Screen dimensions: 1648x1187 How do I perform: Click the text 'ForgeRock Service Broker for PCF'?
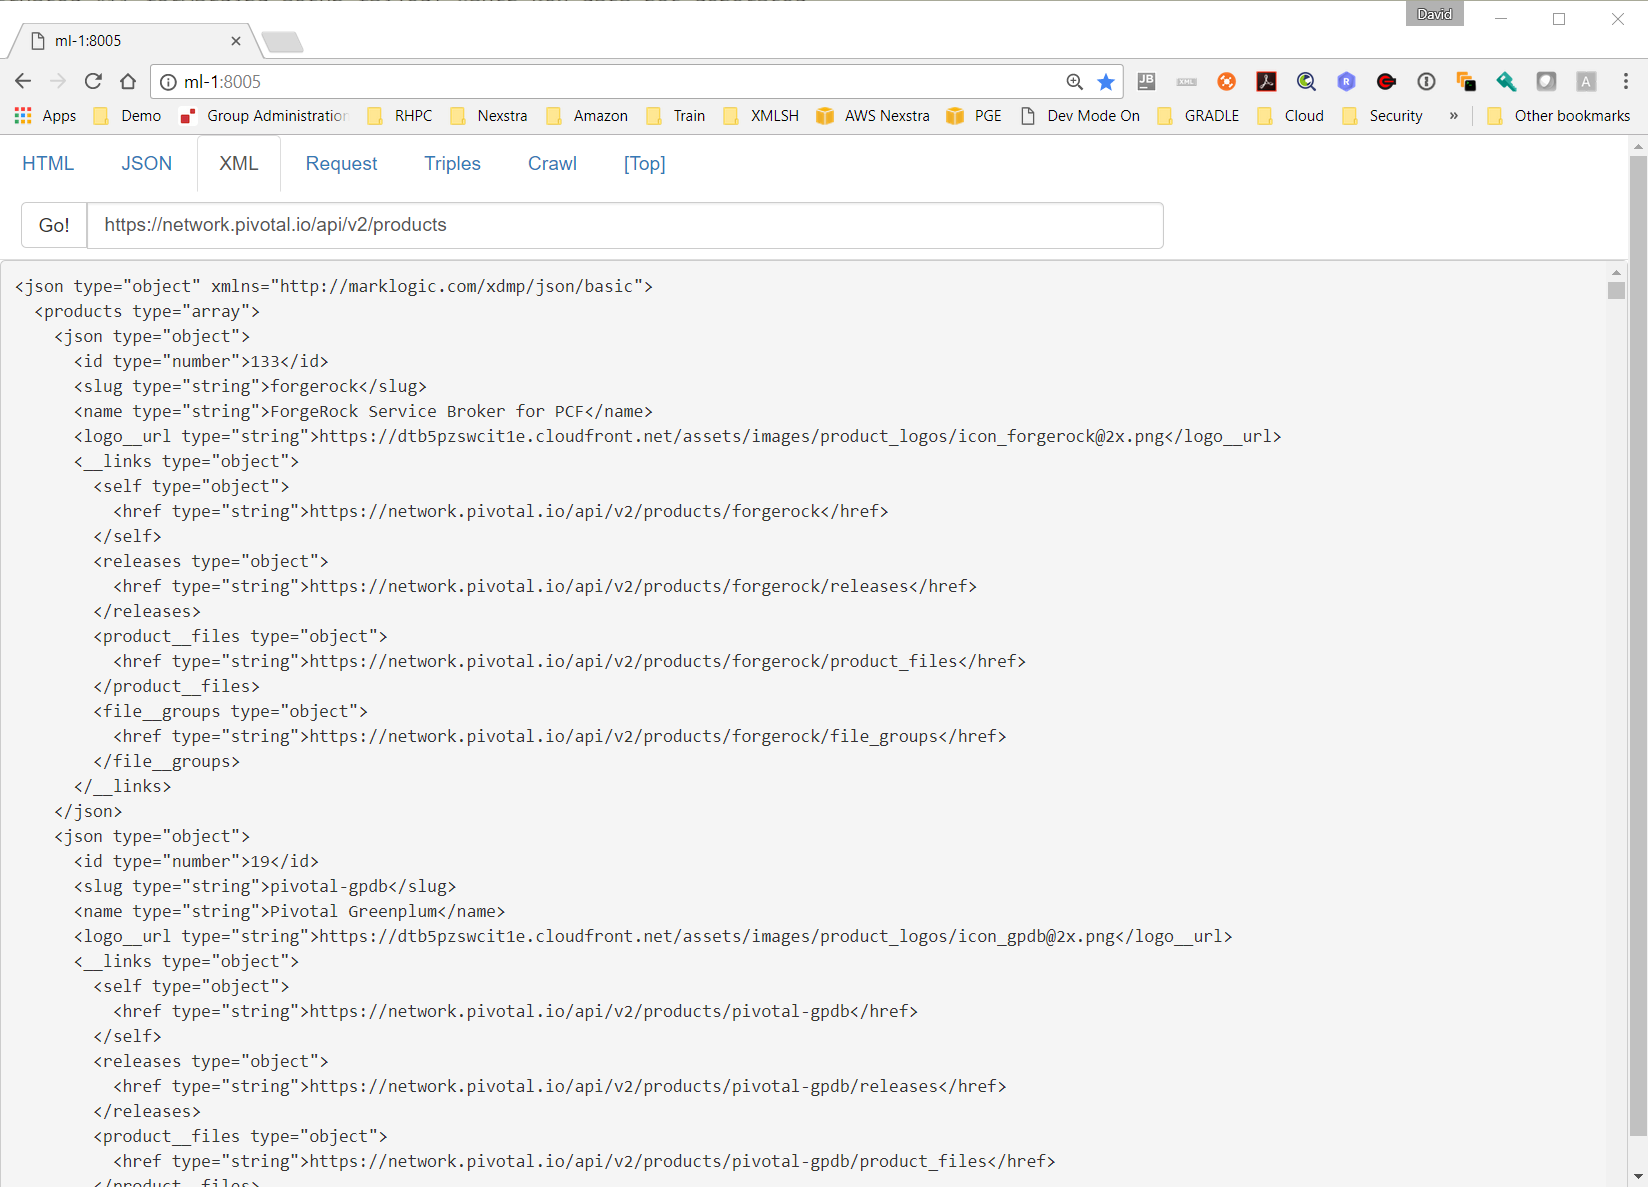pos(427,411)
